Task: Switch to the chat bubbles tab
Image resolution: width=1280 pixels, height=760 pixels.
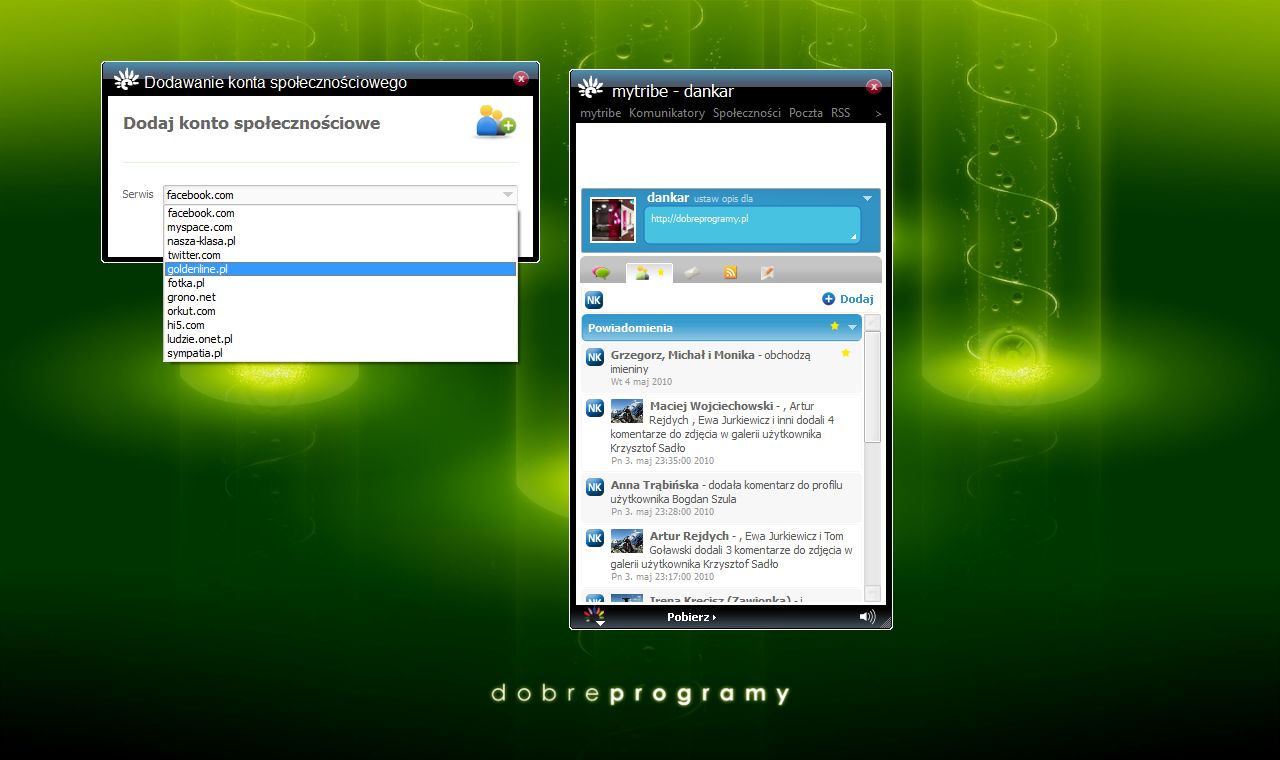Action: [x=602, y=273]
